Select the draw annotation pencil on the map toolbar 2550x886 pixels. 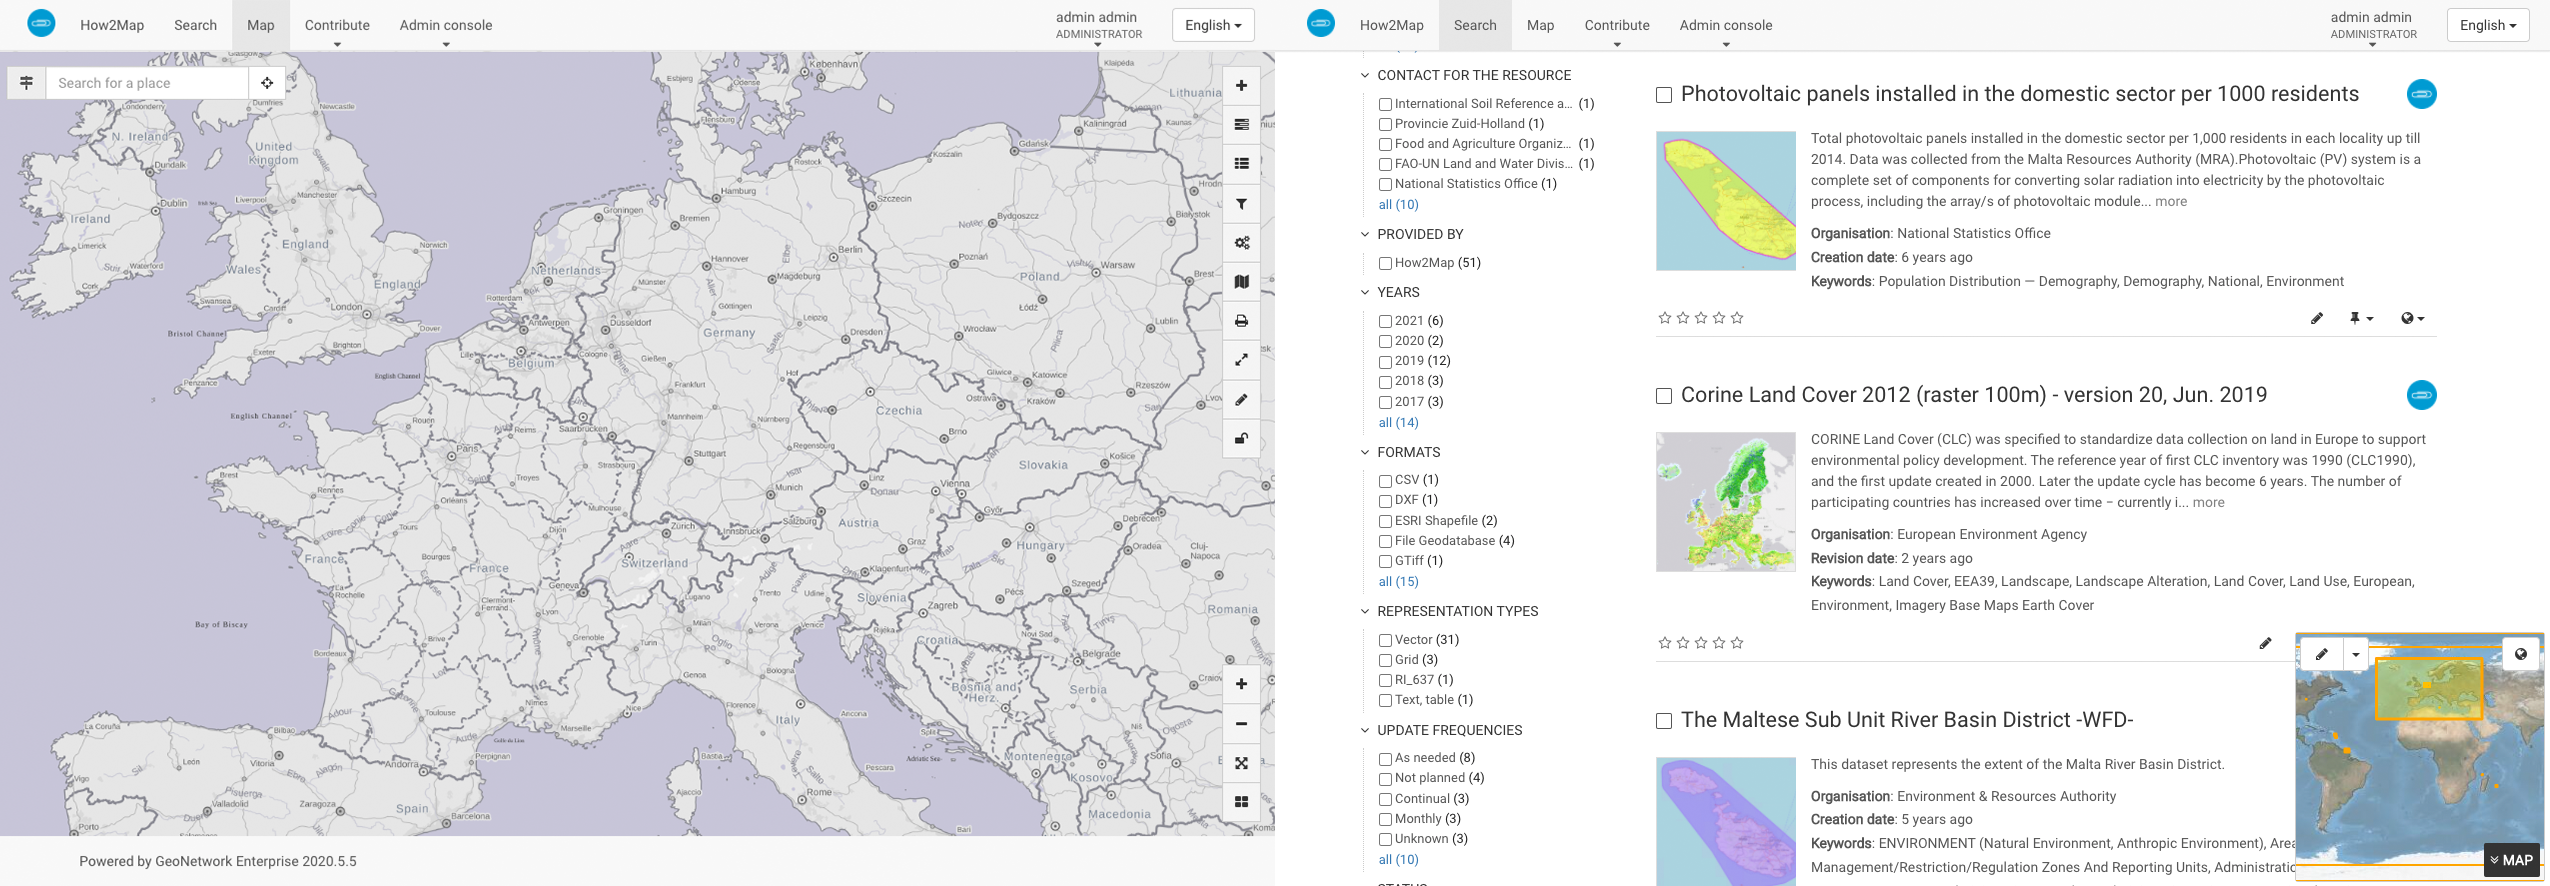pos(1241,400)
